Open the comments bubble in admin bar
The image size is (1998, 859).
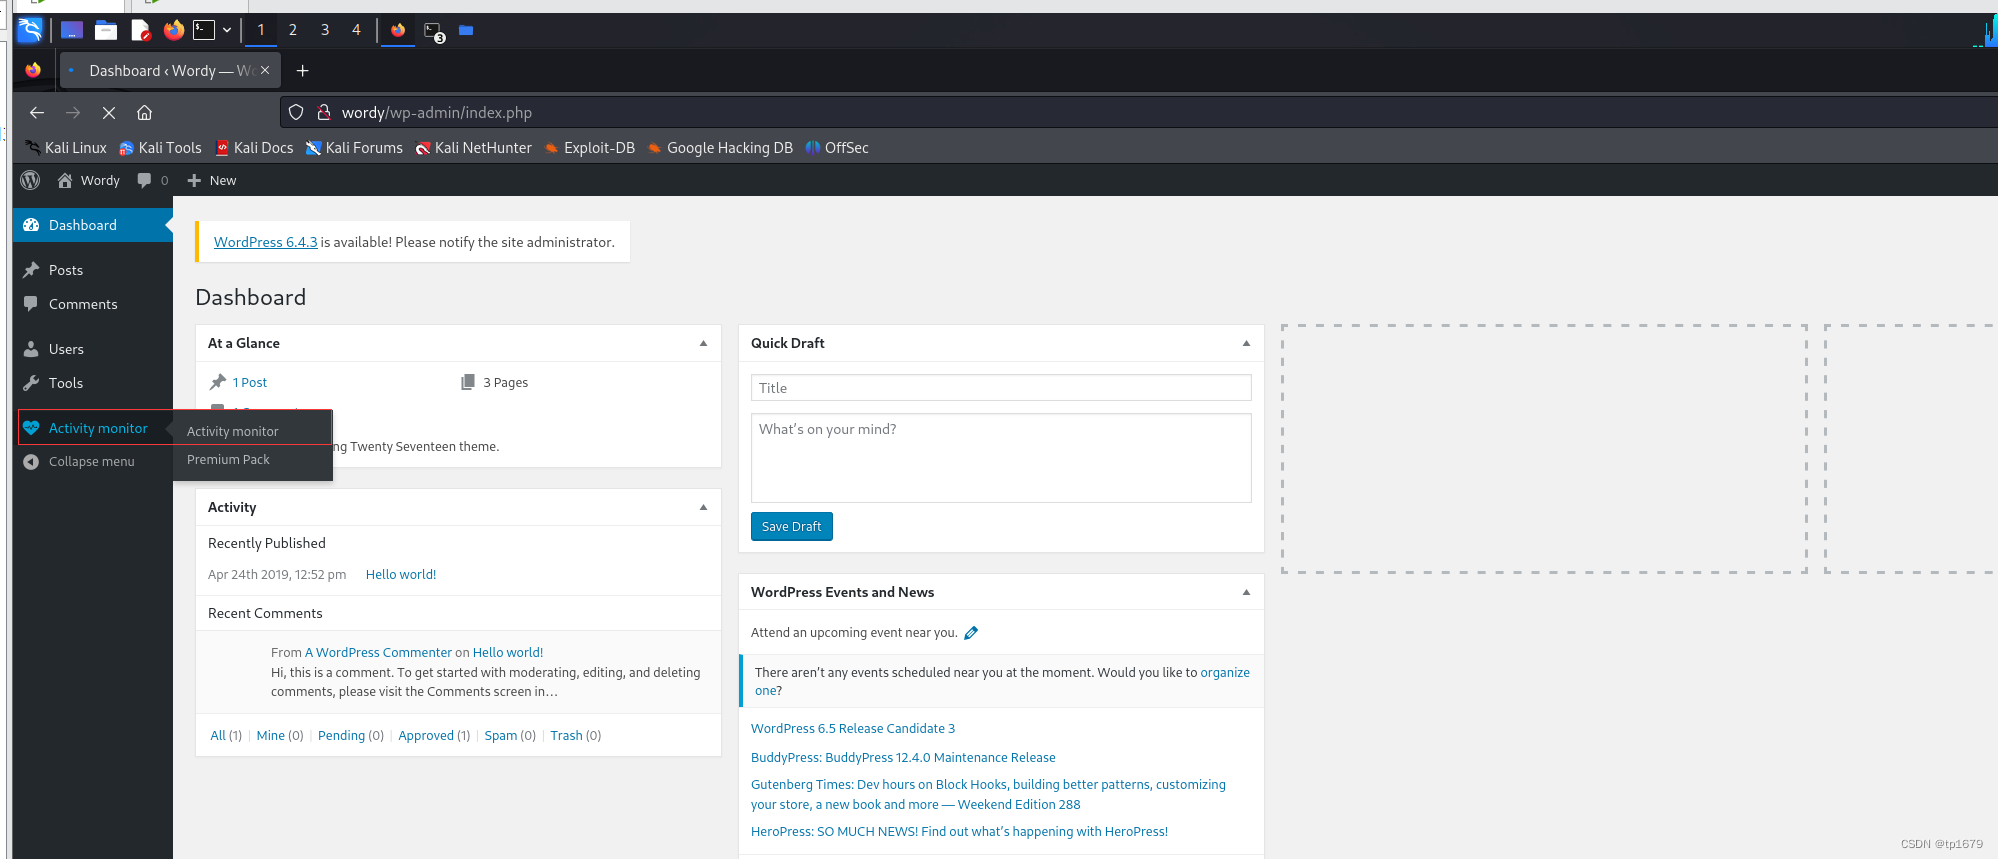(x=153, y=180)
